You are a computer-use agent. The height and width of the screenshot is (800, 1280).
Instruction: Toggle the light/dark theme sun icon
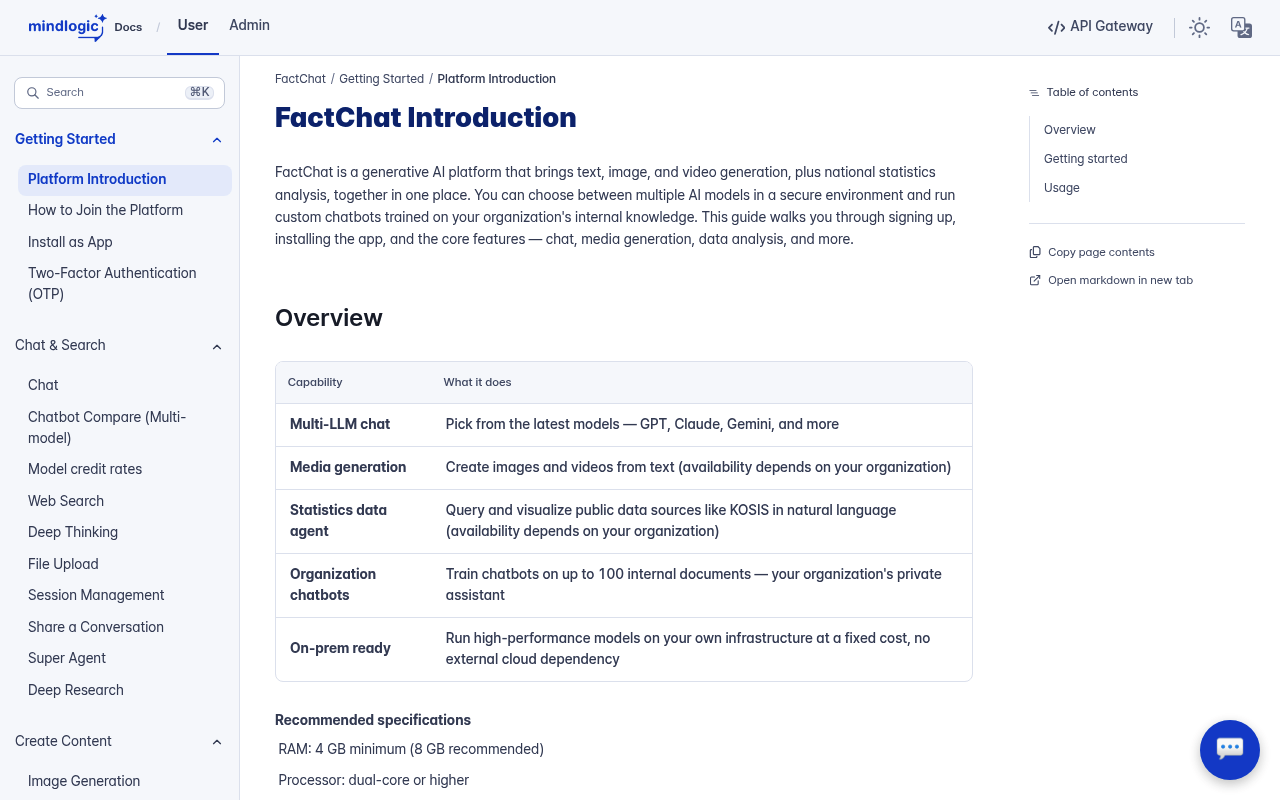pyautogui.click(x=1199, y=28)
